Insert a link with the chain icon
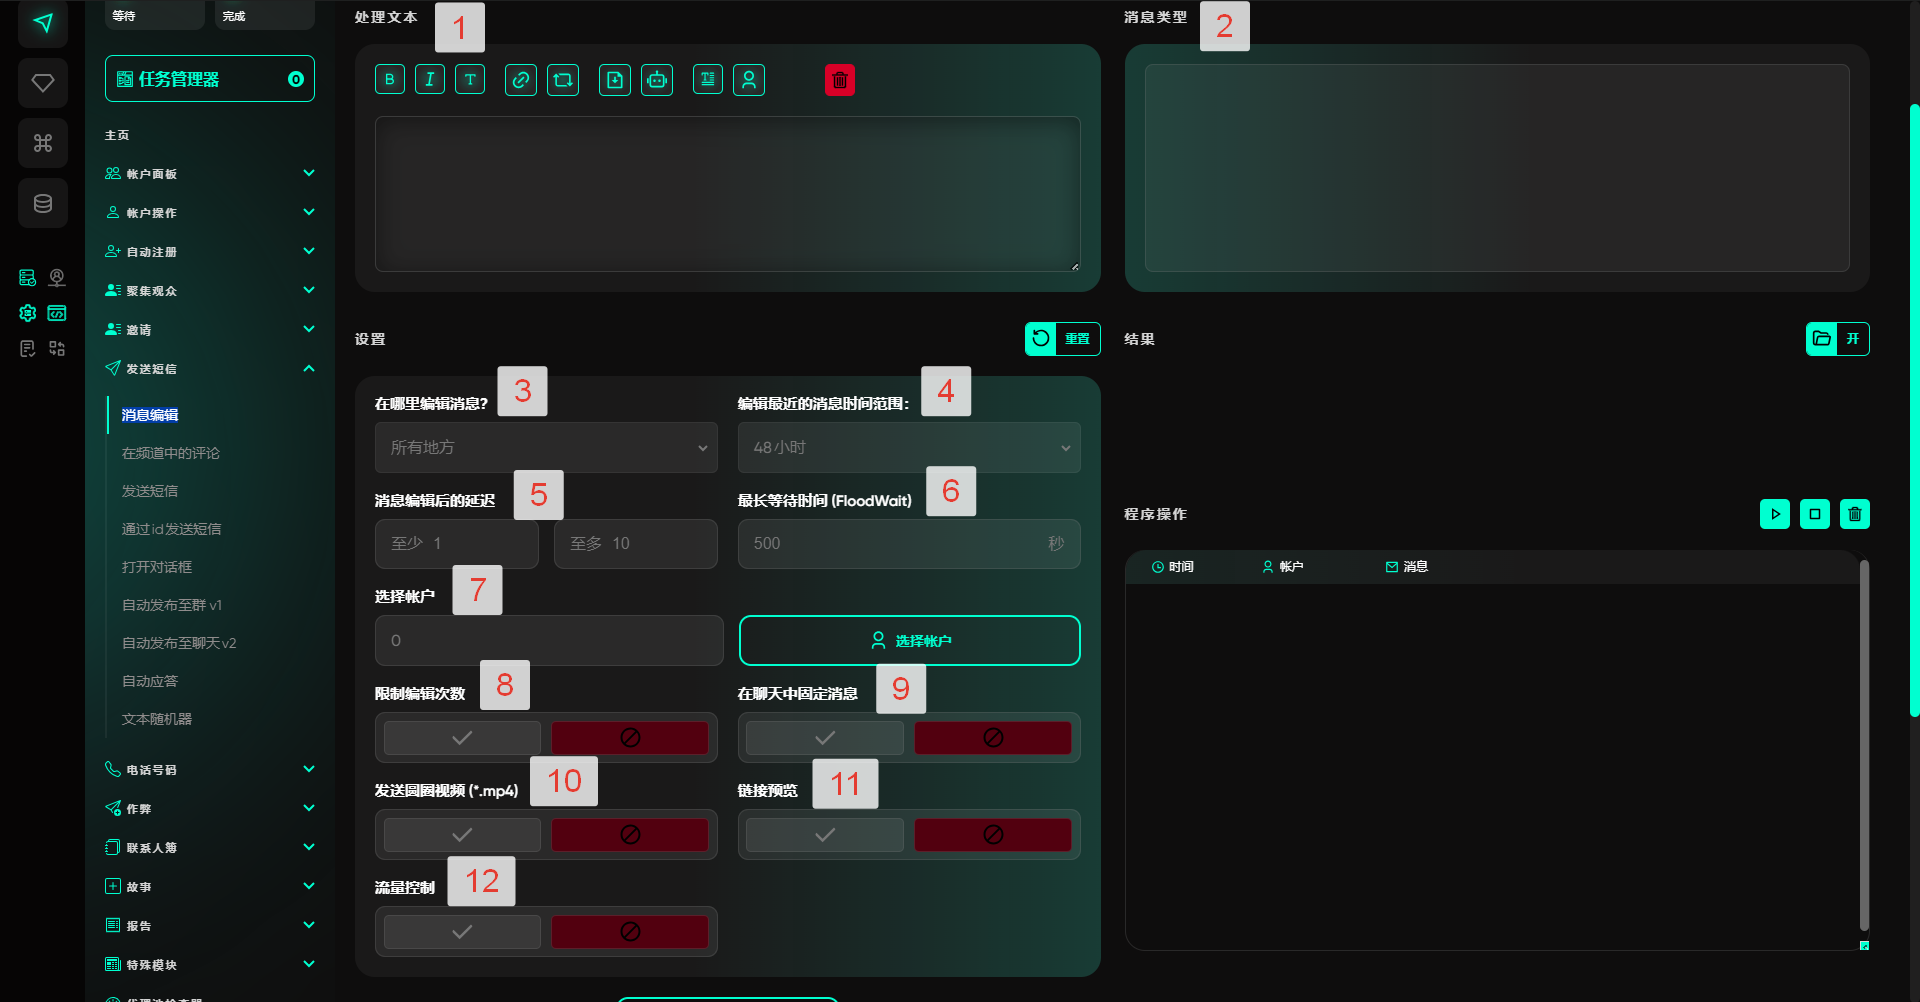This screenshot has width=1920, height=1002. click(x=520, y=80)
